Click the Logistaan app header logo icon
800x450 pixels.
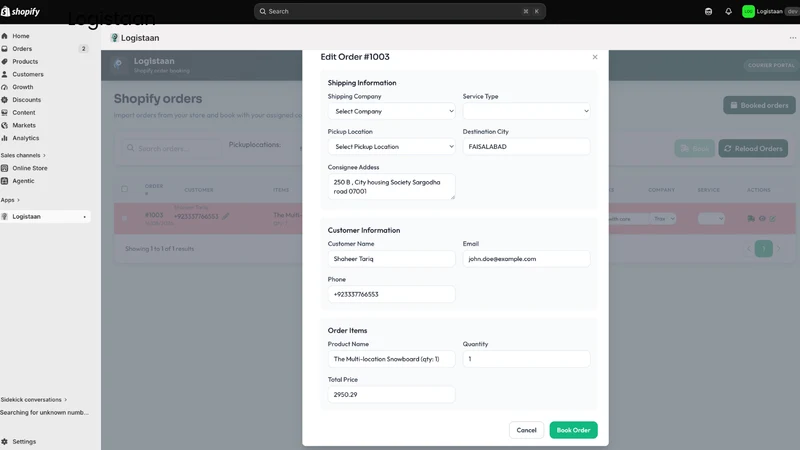(114, 38)
